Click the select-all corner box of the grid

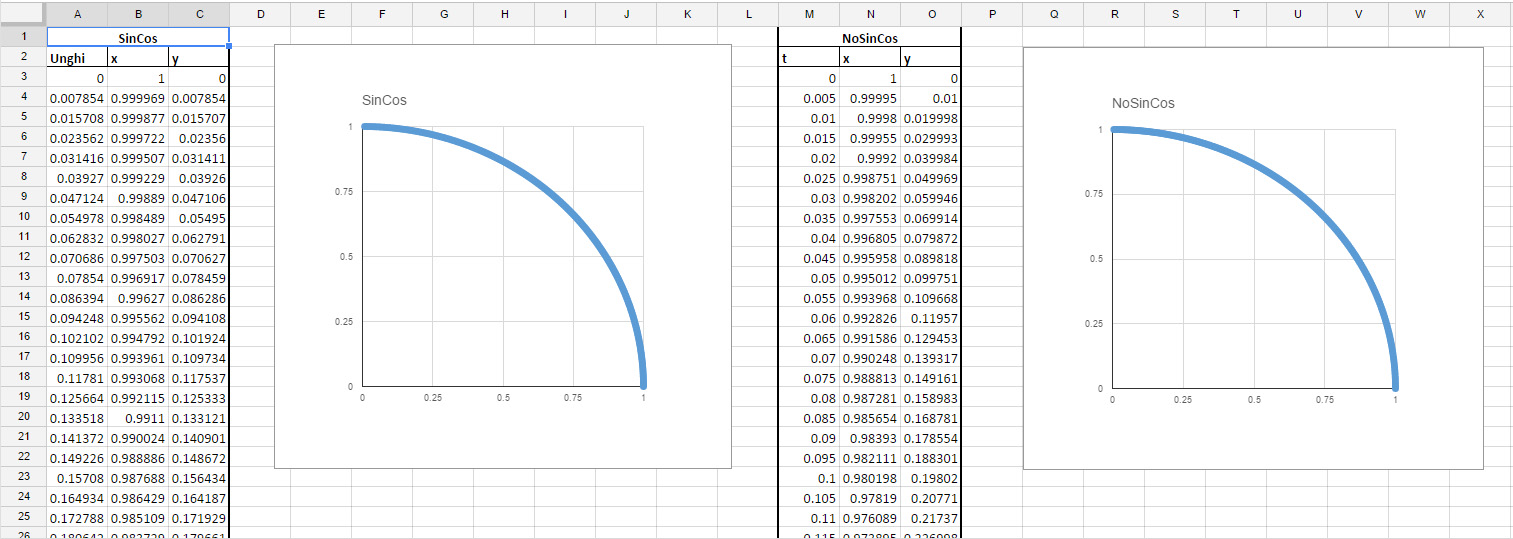point(22,14)
